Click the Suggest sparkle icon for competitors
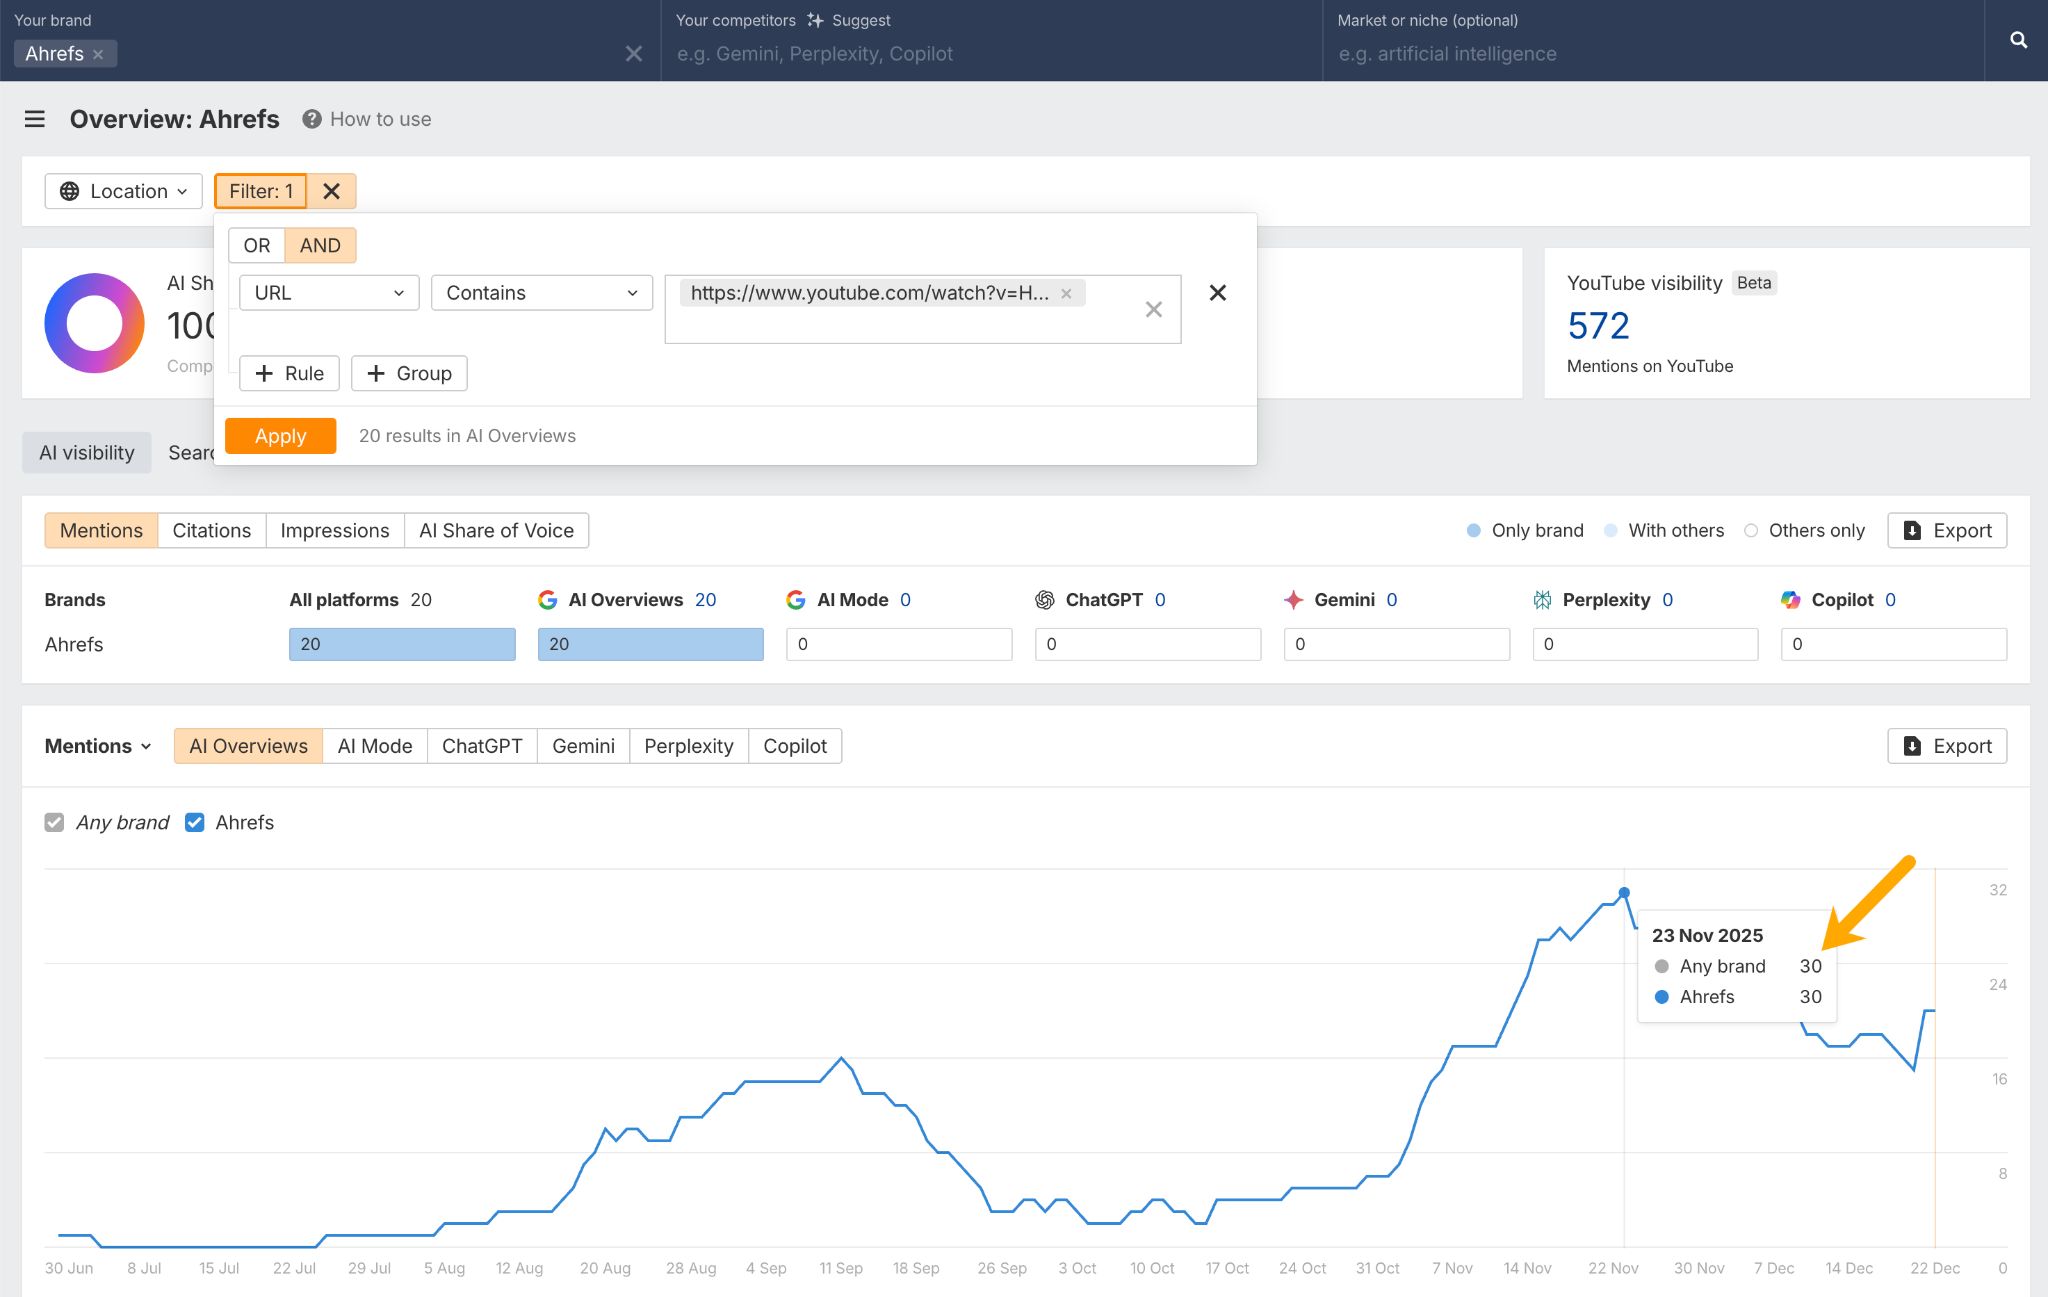This screenshot has width=2048, height=1297. [816, 19]
